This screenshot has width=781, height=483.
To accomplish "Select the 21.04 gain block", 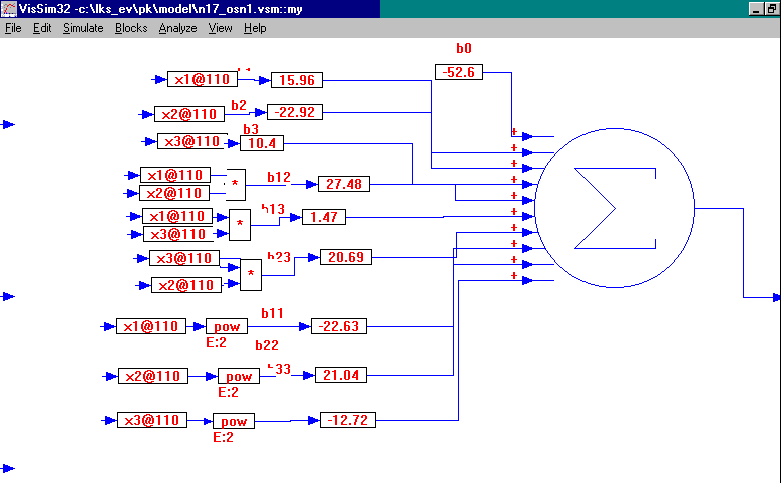I will (341, 375).
